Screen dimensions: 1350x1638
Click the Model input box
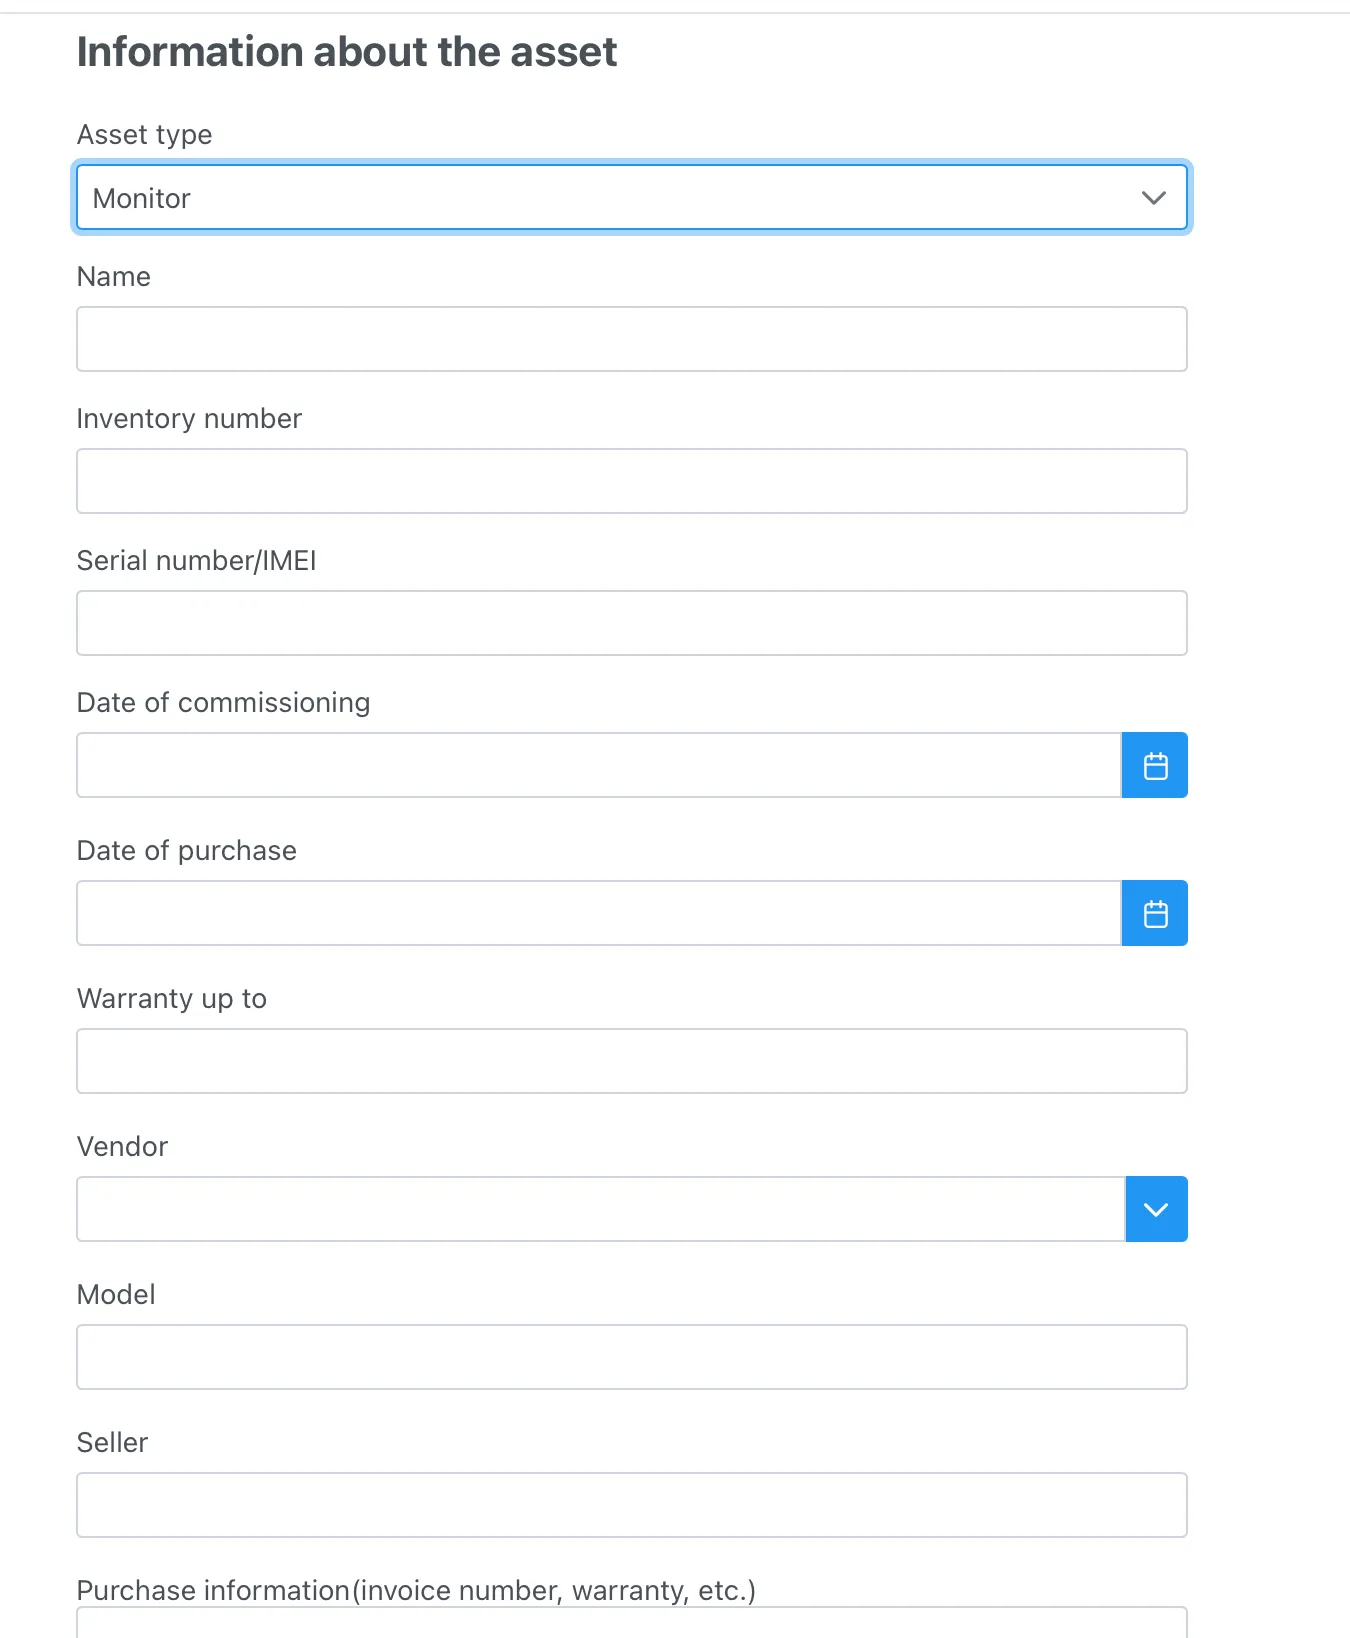[631, 1356]
